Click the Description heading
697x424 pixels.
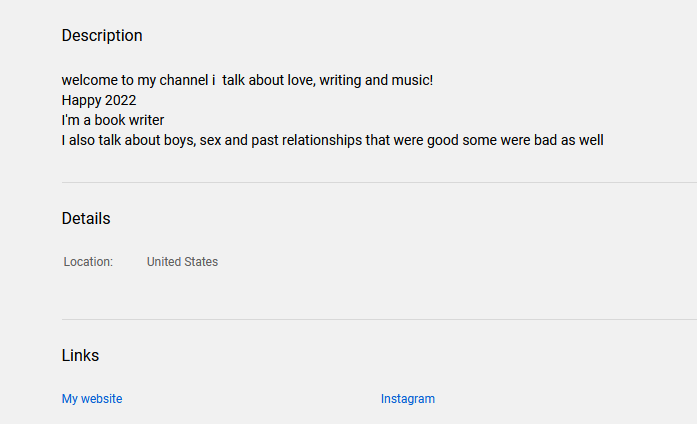tap(102, 36)
